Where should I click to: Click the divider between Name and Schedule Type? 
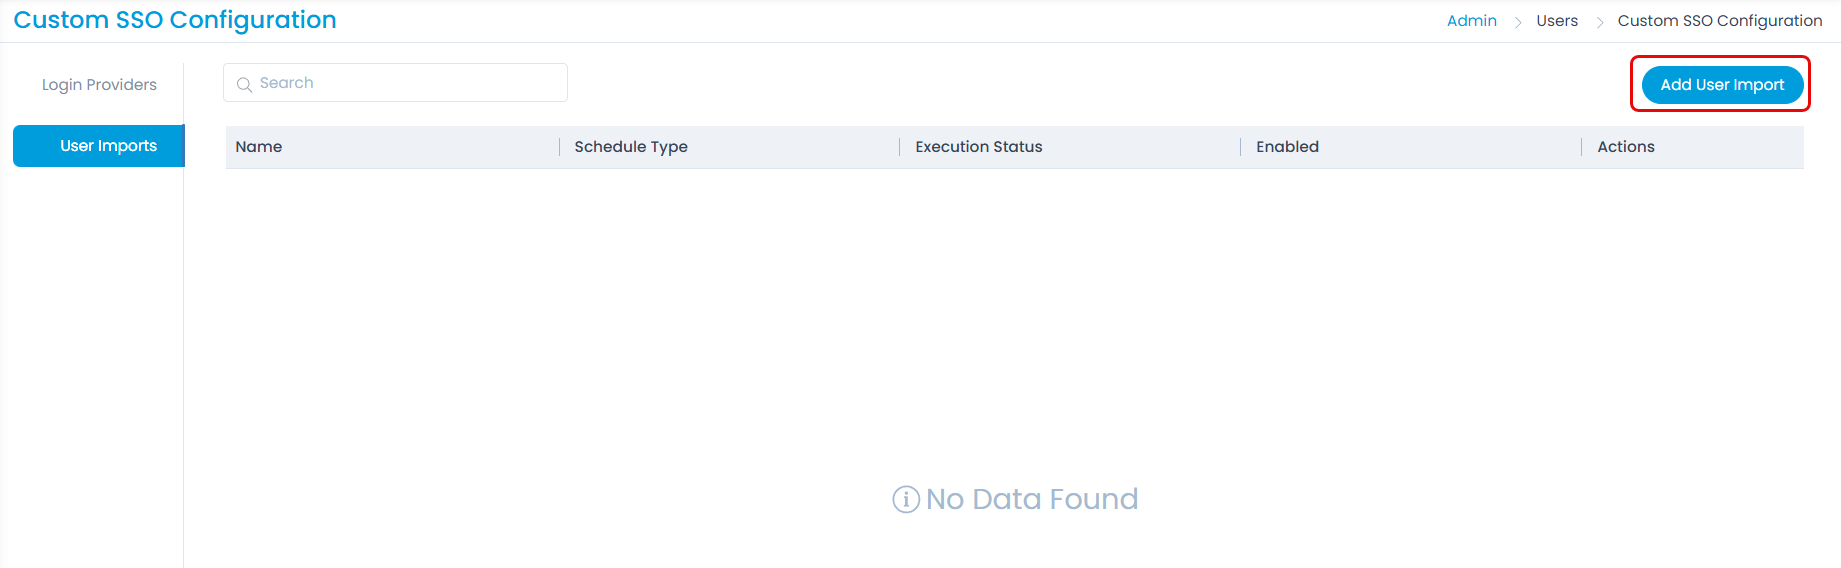(x=559, y=147)
